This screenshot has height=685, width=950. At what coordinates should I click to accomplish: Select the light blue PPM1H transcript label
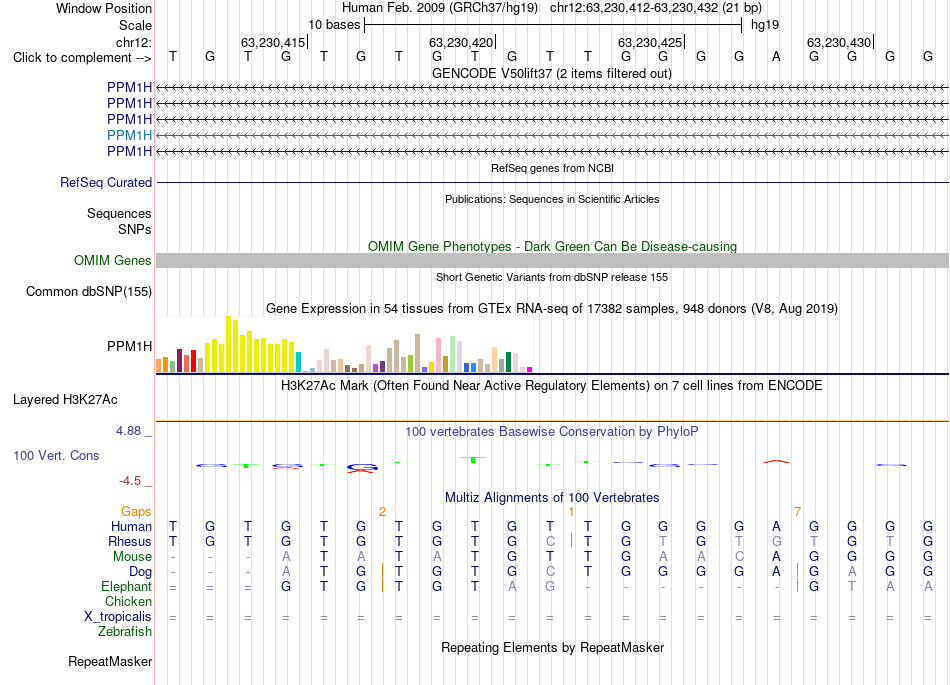pos(129,135)
